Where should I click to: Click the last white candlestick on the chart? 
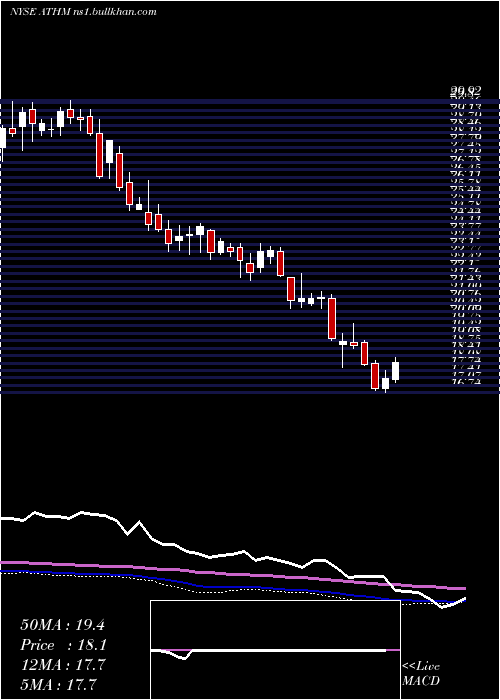395,371
